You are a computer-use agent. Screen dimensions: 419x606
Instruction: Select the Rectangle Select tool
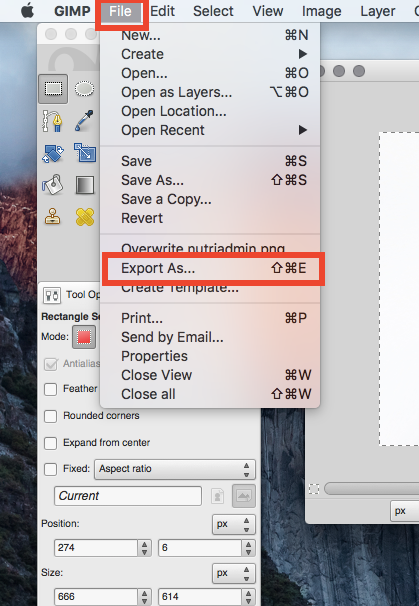(x=53, y=89)
